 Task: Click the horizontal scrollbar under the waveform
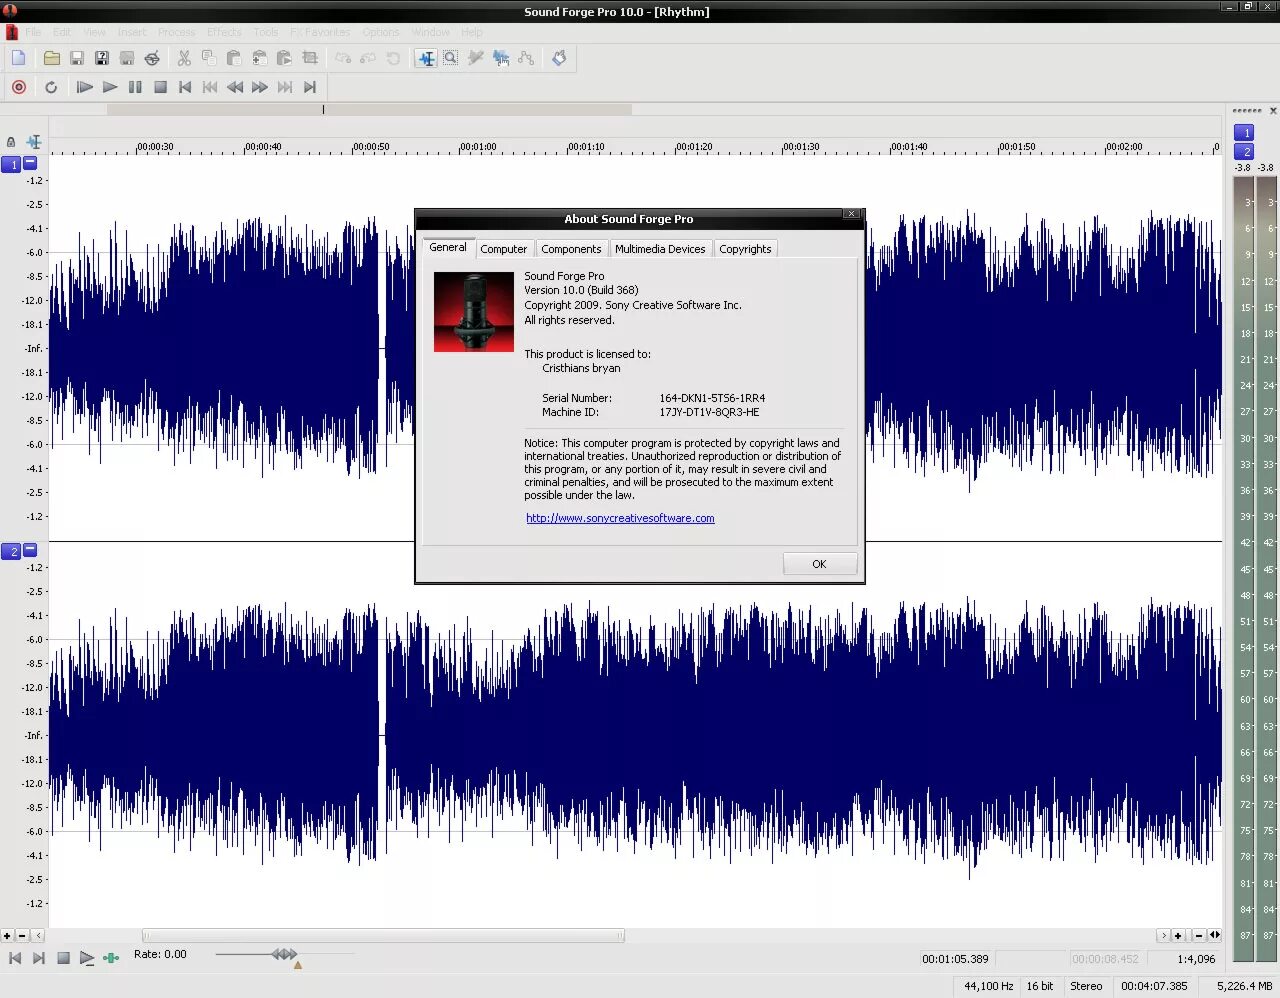(384, 936)
